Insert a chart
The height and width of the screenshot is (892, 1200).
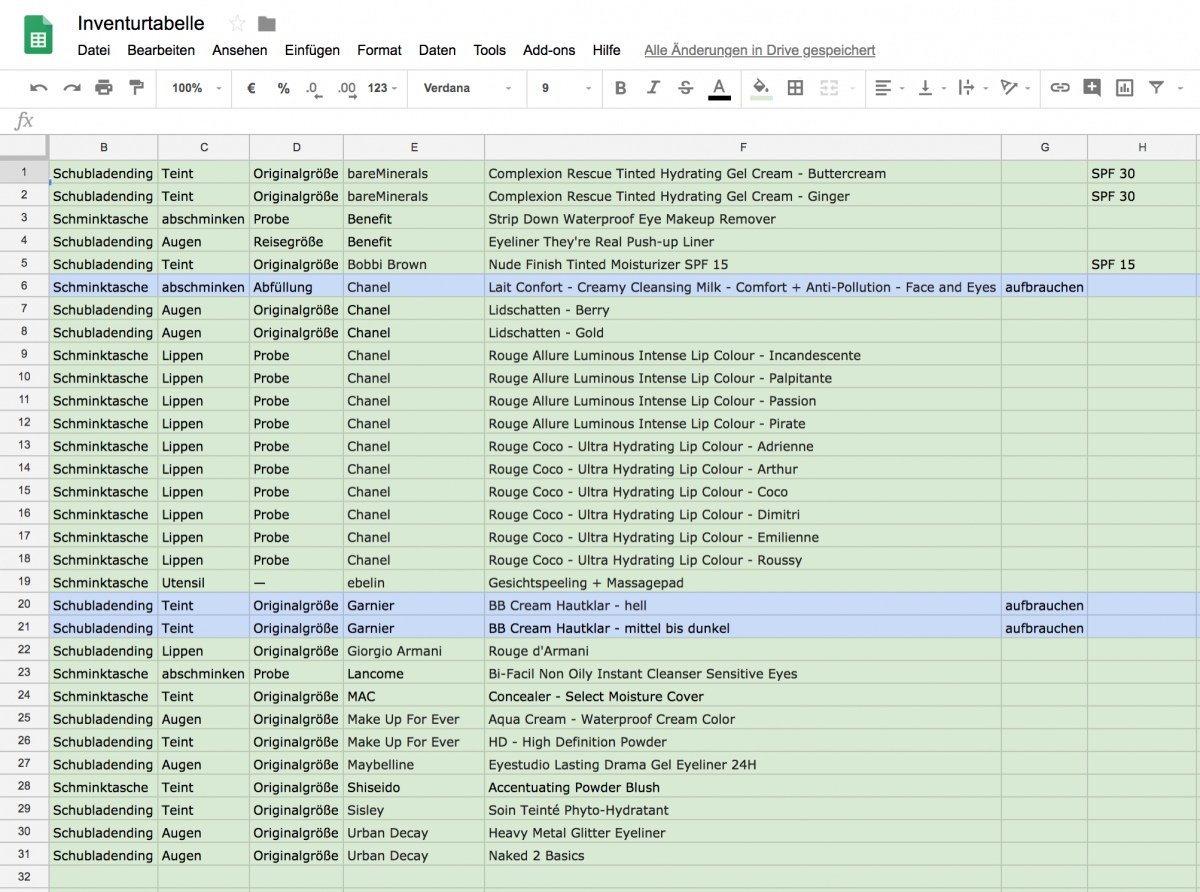[1125, 88]
